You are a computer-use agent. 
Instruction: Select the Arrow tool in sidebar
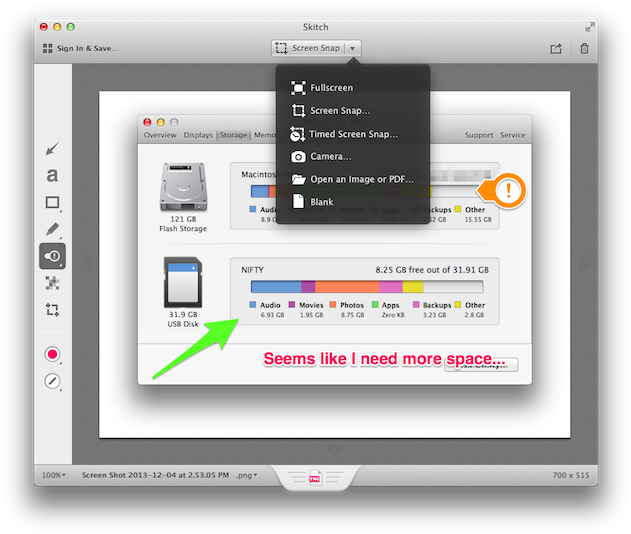(52, 148)
